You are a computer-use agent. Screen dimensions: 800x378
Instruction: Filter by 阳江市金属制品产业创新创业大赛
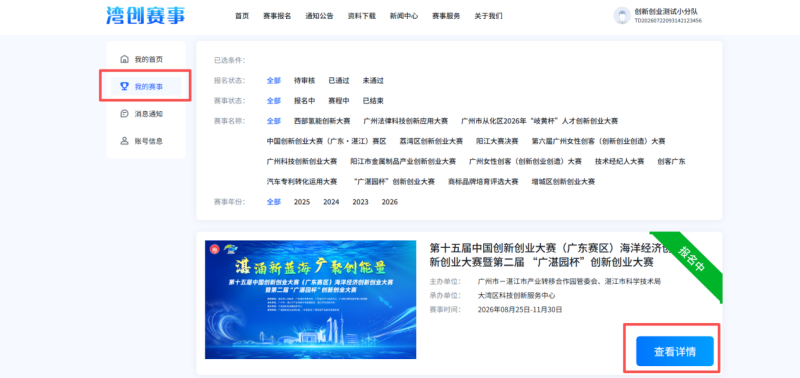[x=403, y=161]
